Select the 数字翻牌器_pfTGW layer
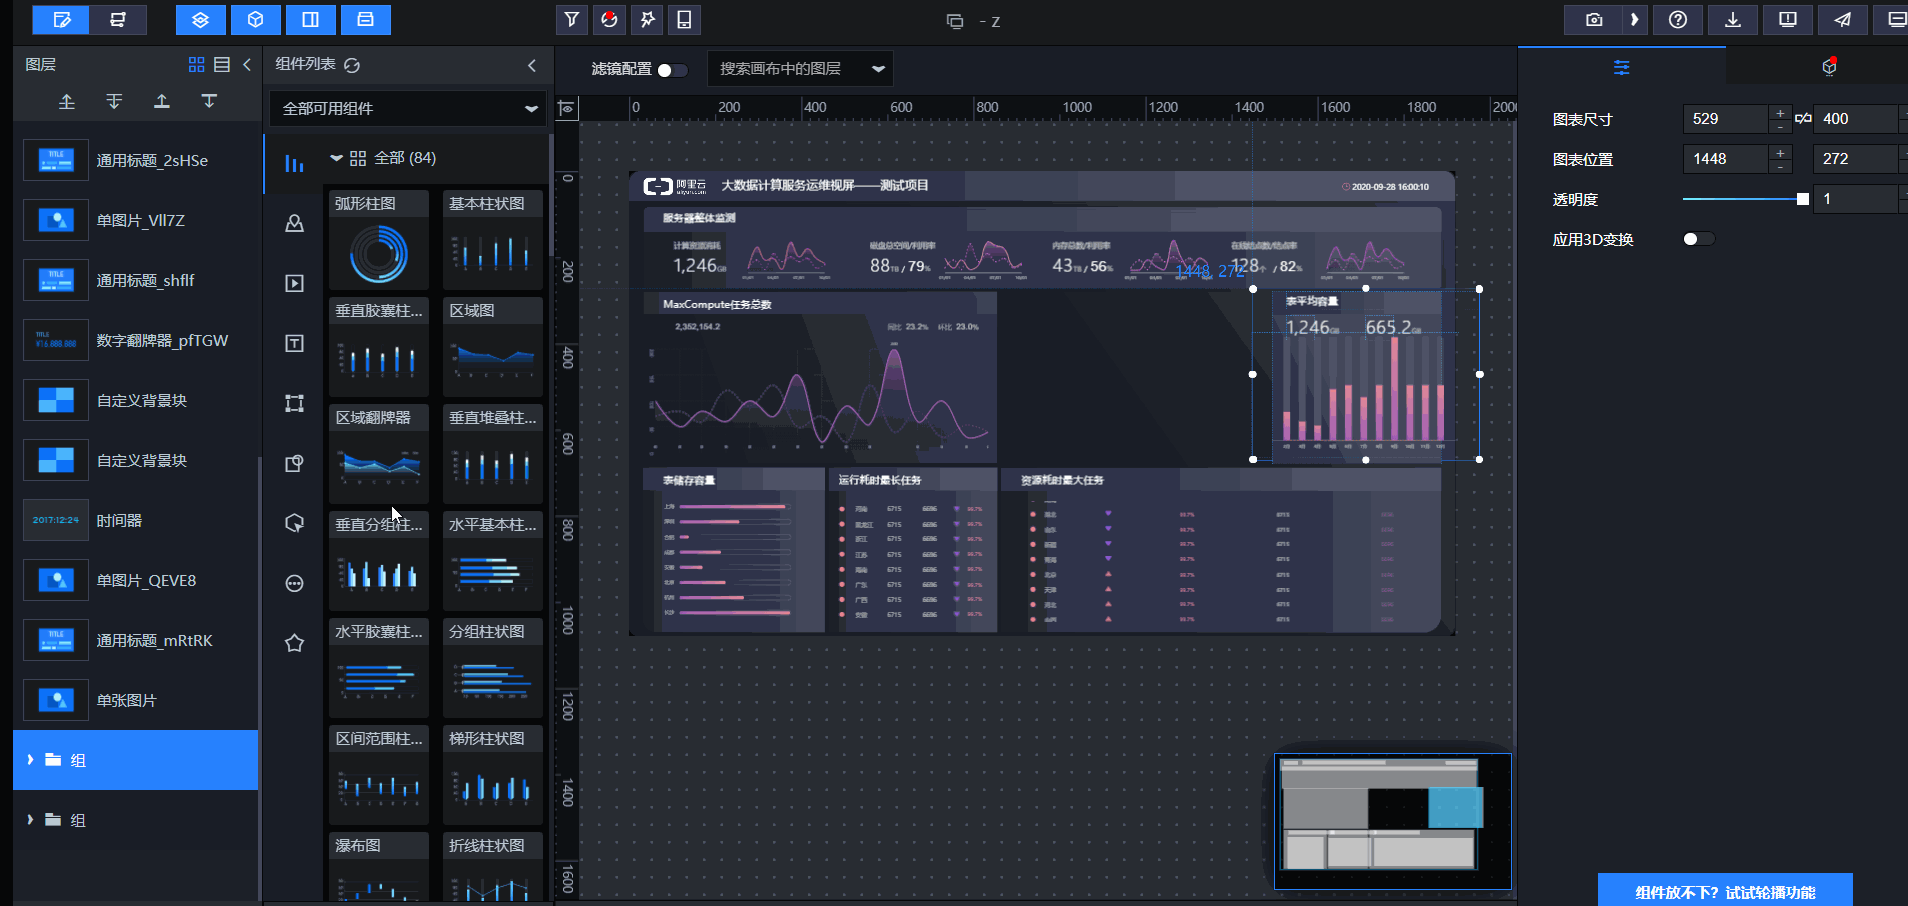Image resolution: width=1908 pixels, height=906 pixels. pyautogui.click(x=136, y=340)
